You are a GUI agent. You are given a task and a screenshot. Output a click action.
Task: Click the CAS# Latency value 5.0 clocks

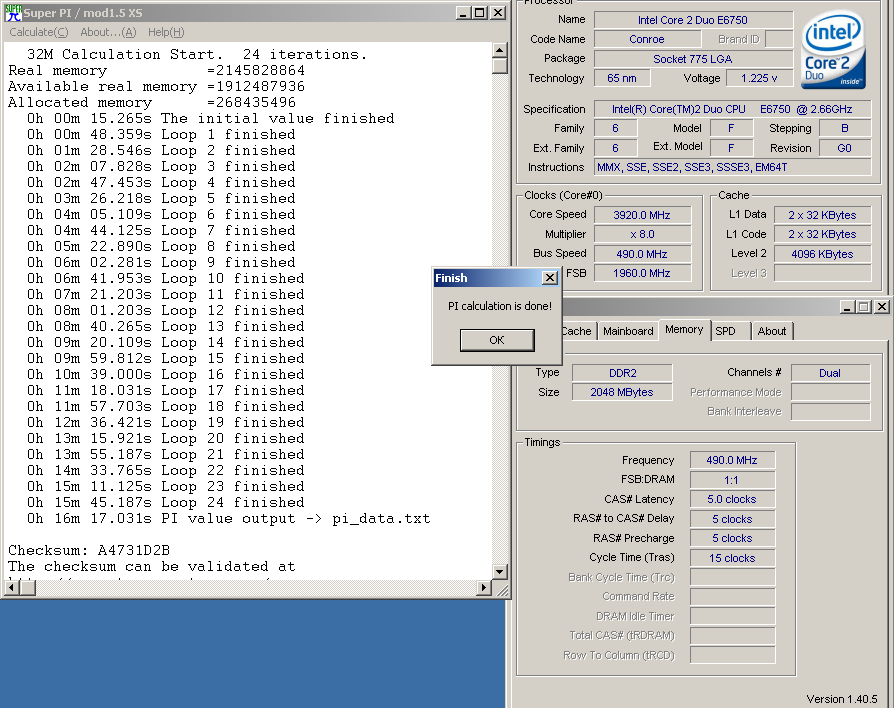(732, 499)
